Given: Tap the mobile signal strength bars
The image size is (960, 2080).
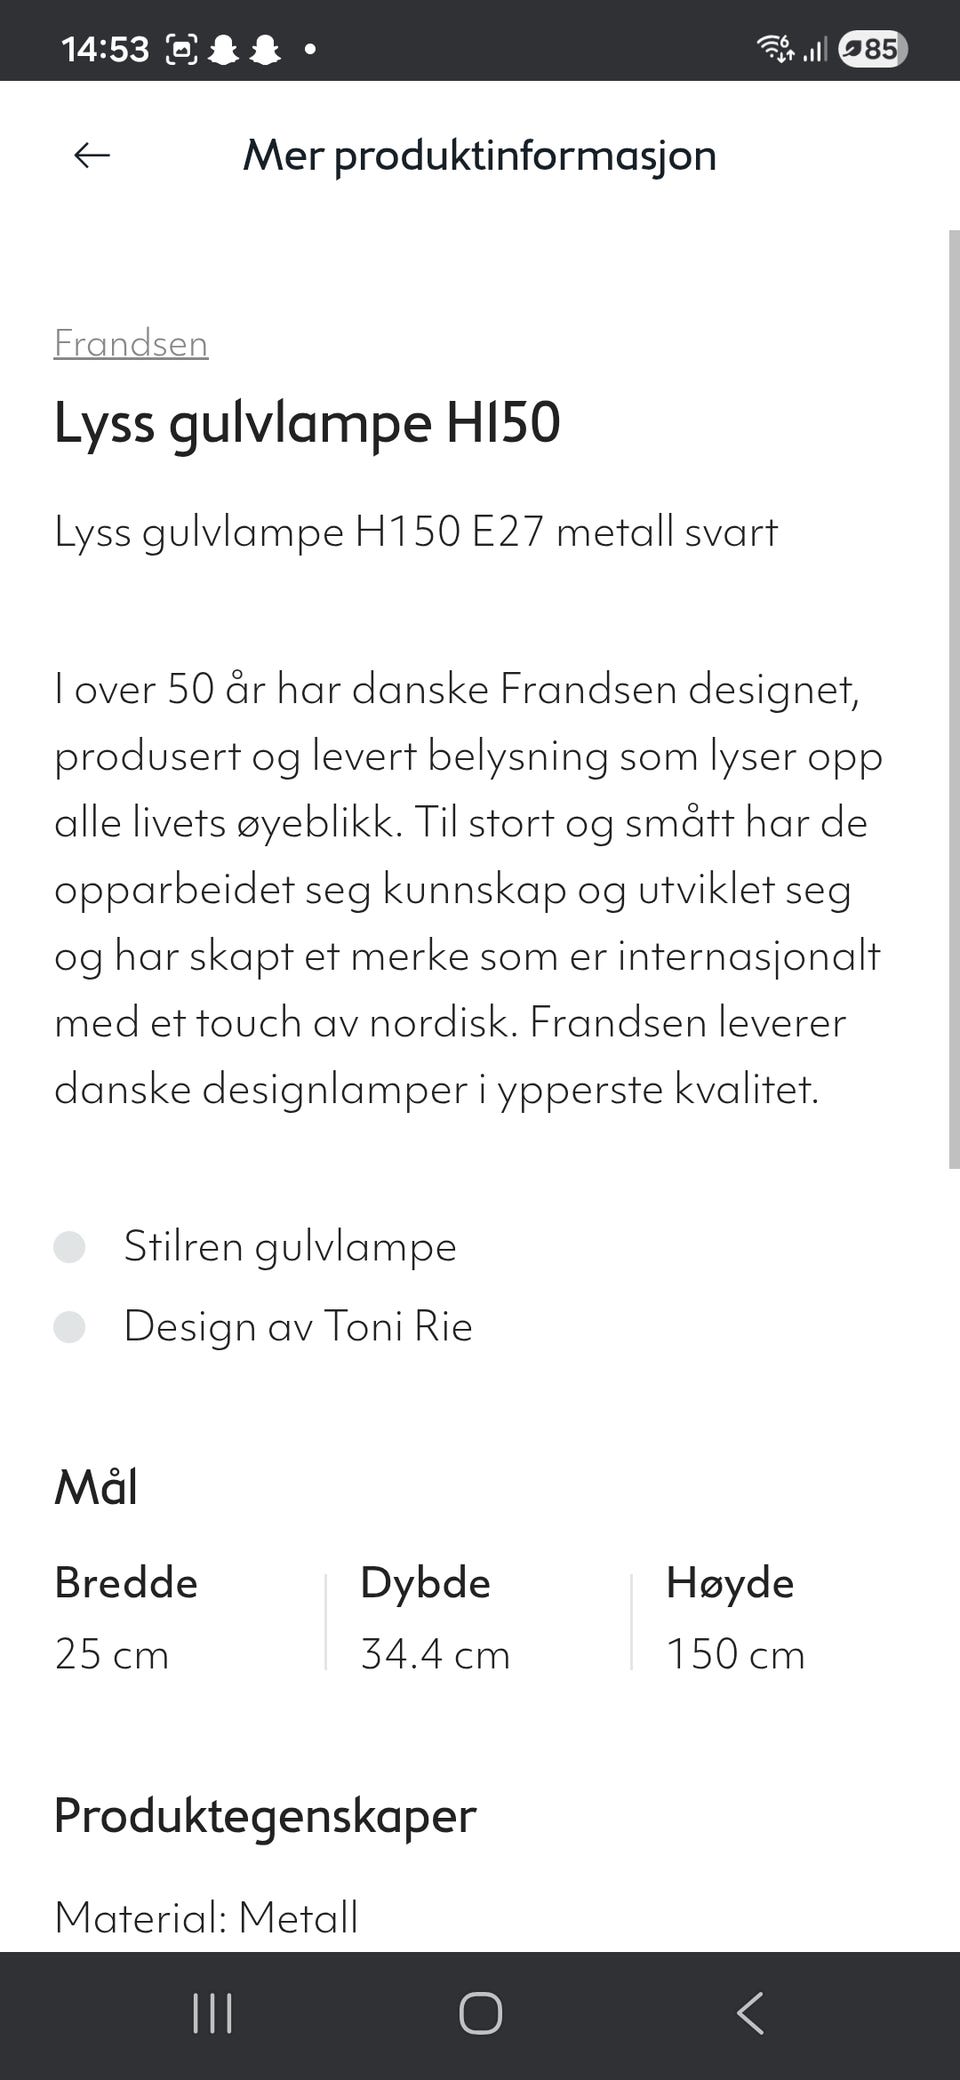Looking at the screenshot, I should pyautogui.click(x=815, y=48).
